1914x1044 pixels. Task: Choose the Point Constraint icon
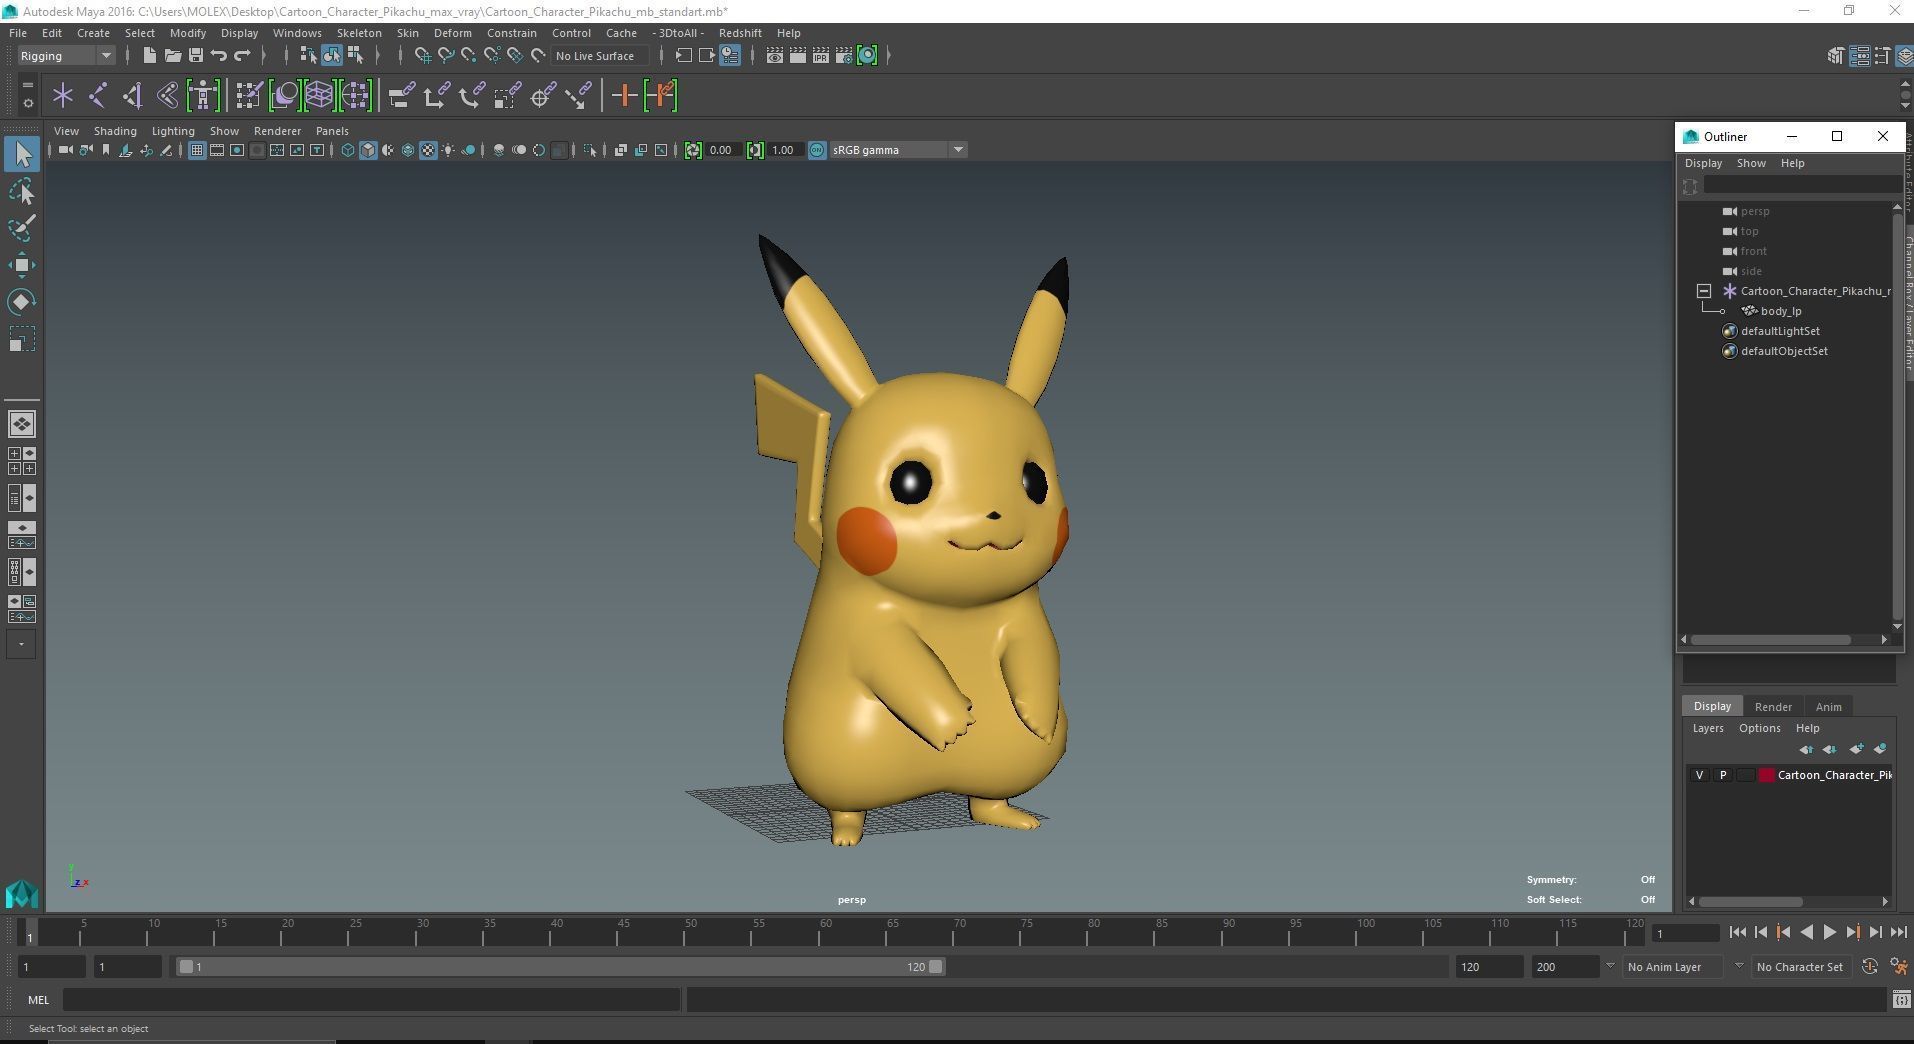[x=437, y=96]
